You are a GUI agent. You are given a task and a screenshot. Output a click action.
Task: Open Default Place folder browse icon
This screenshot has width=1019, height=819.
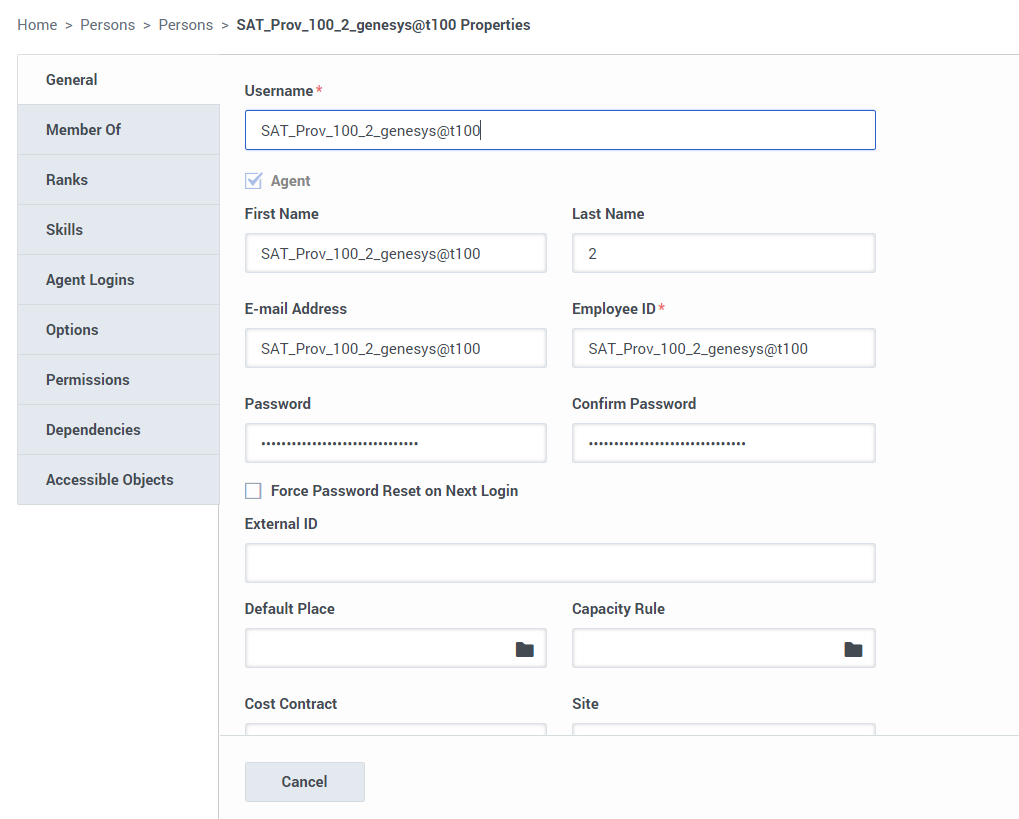point(524,649)
